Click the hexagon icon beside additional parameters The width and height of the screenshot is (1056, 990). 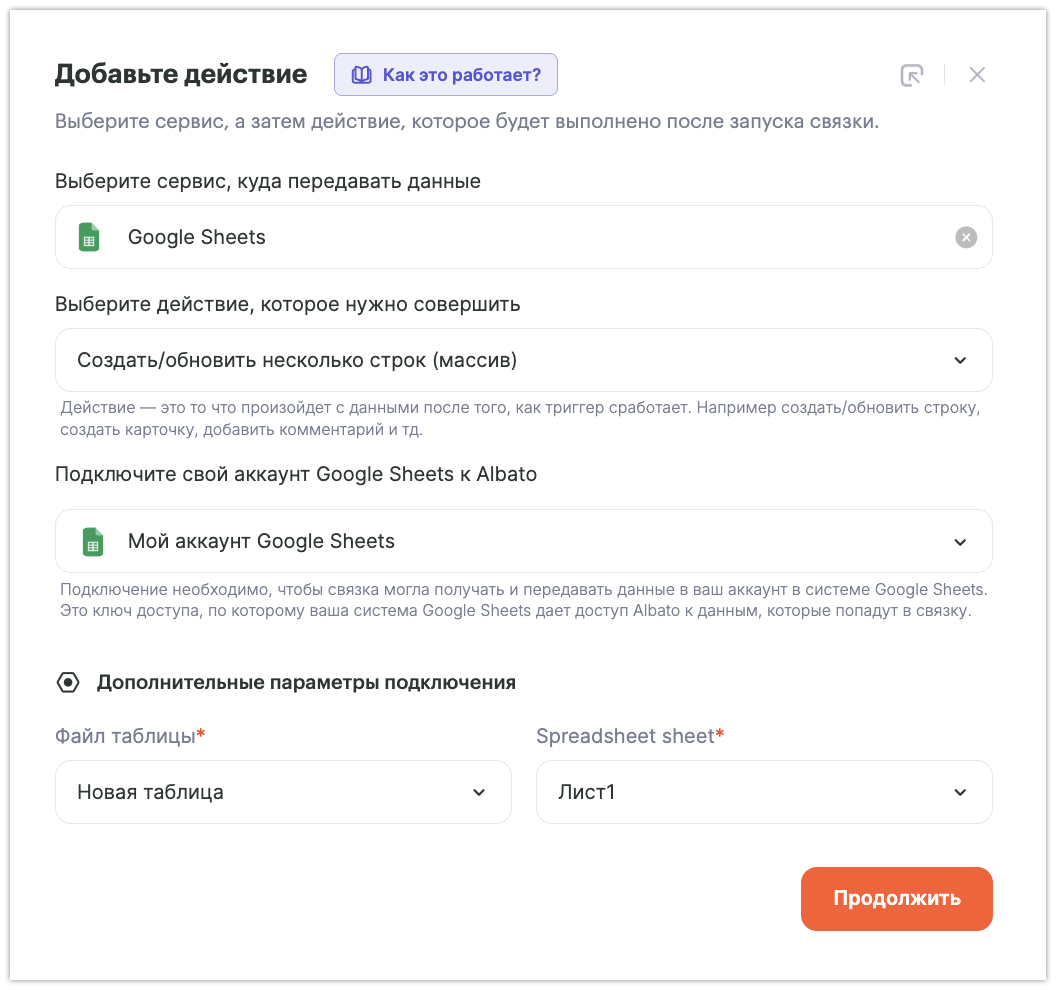(68, 683)
